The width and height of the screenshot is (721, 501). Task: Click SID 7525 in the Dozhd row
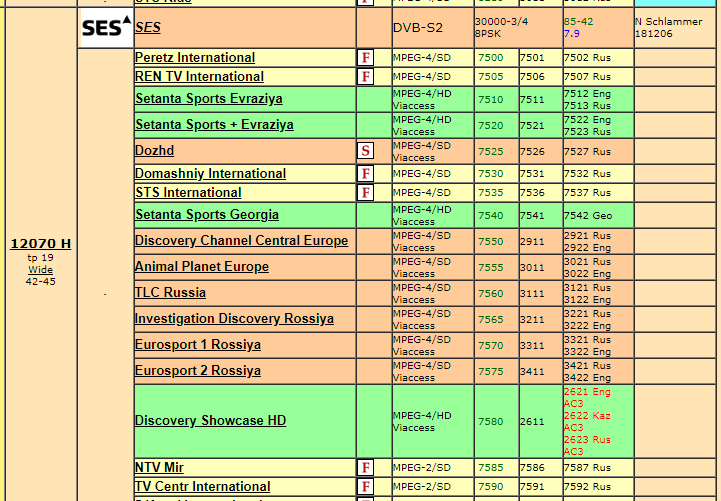tap(491, 152)
